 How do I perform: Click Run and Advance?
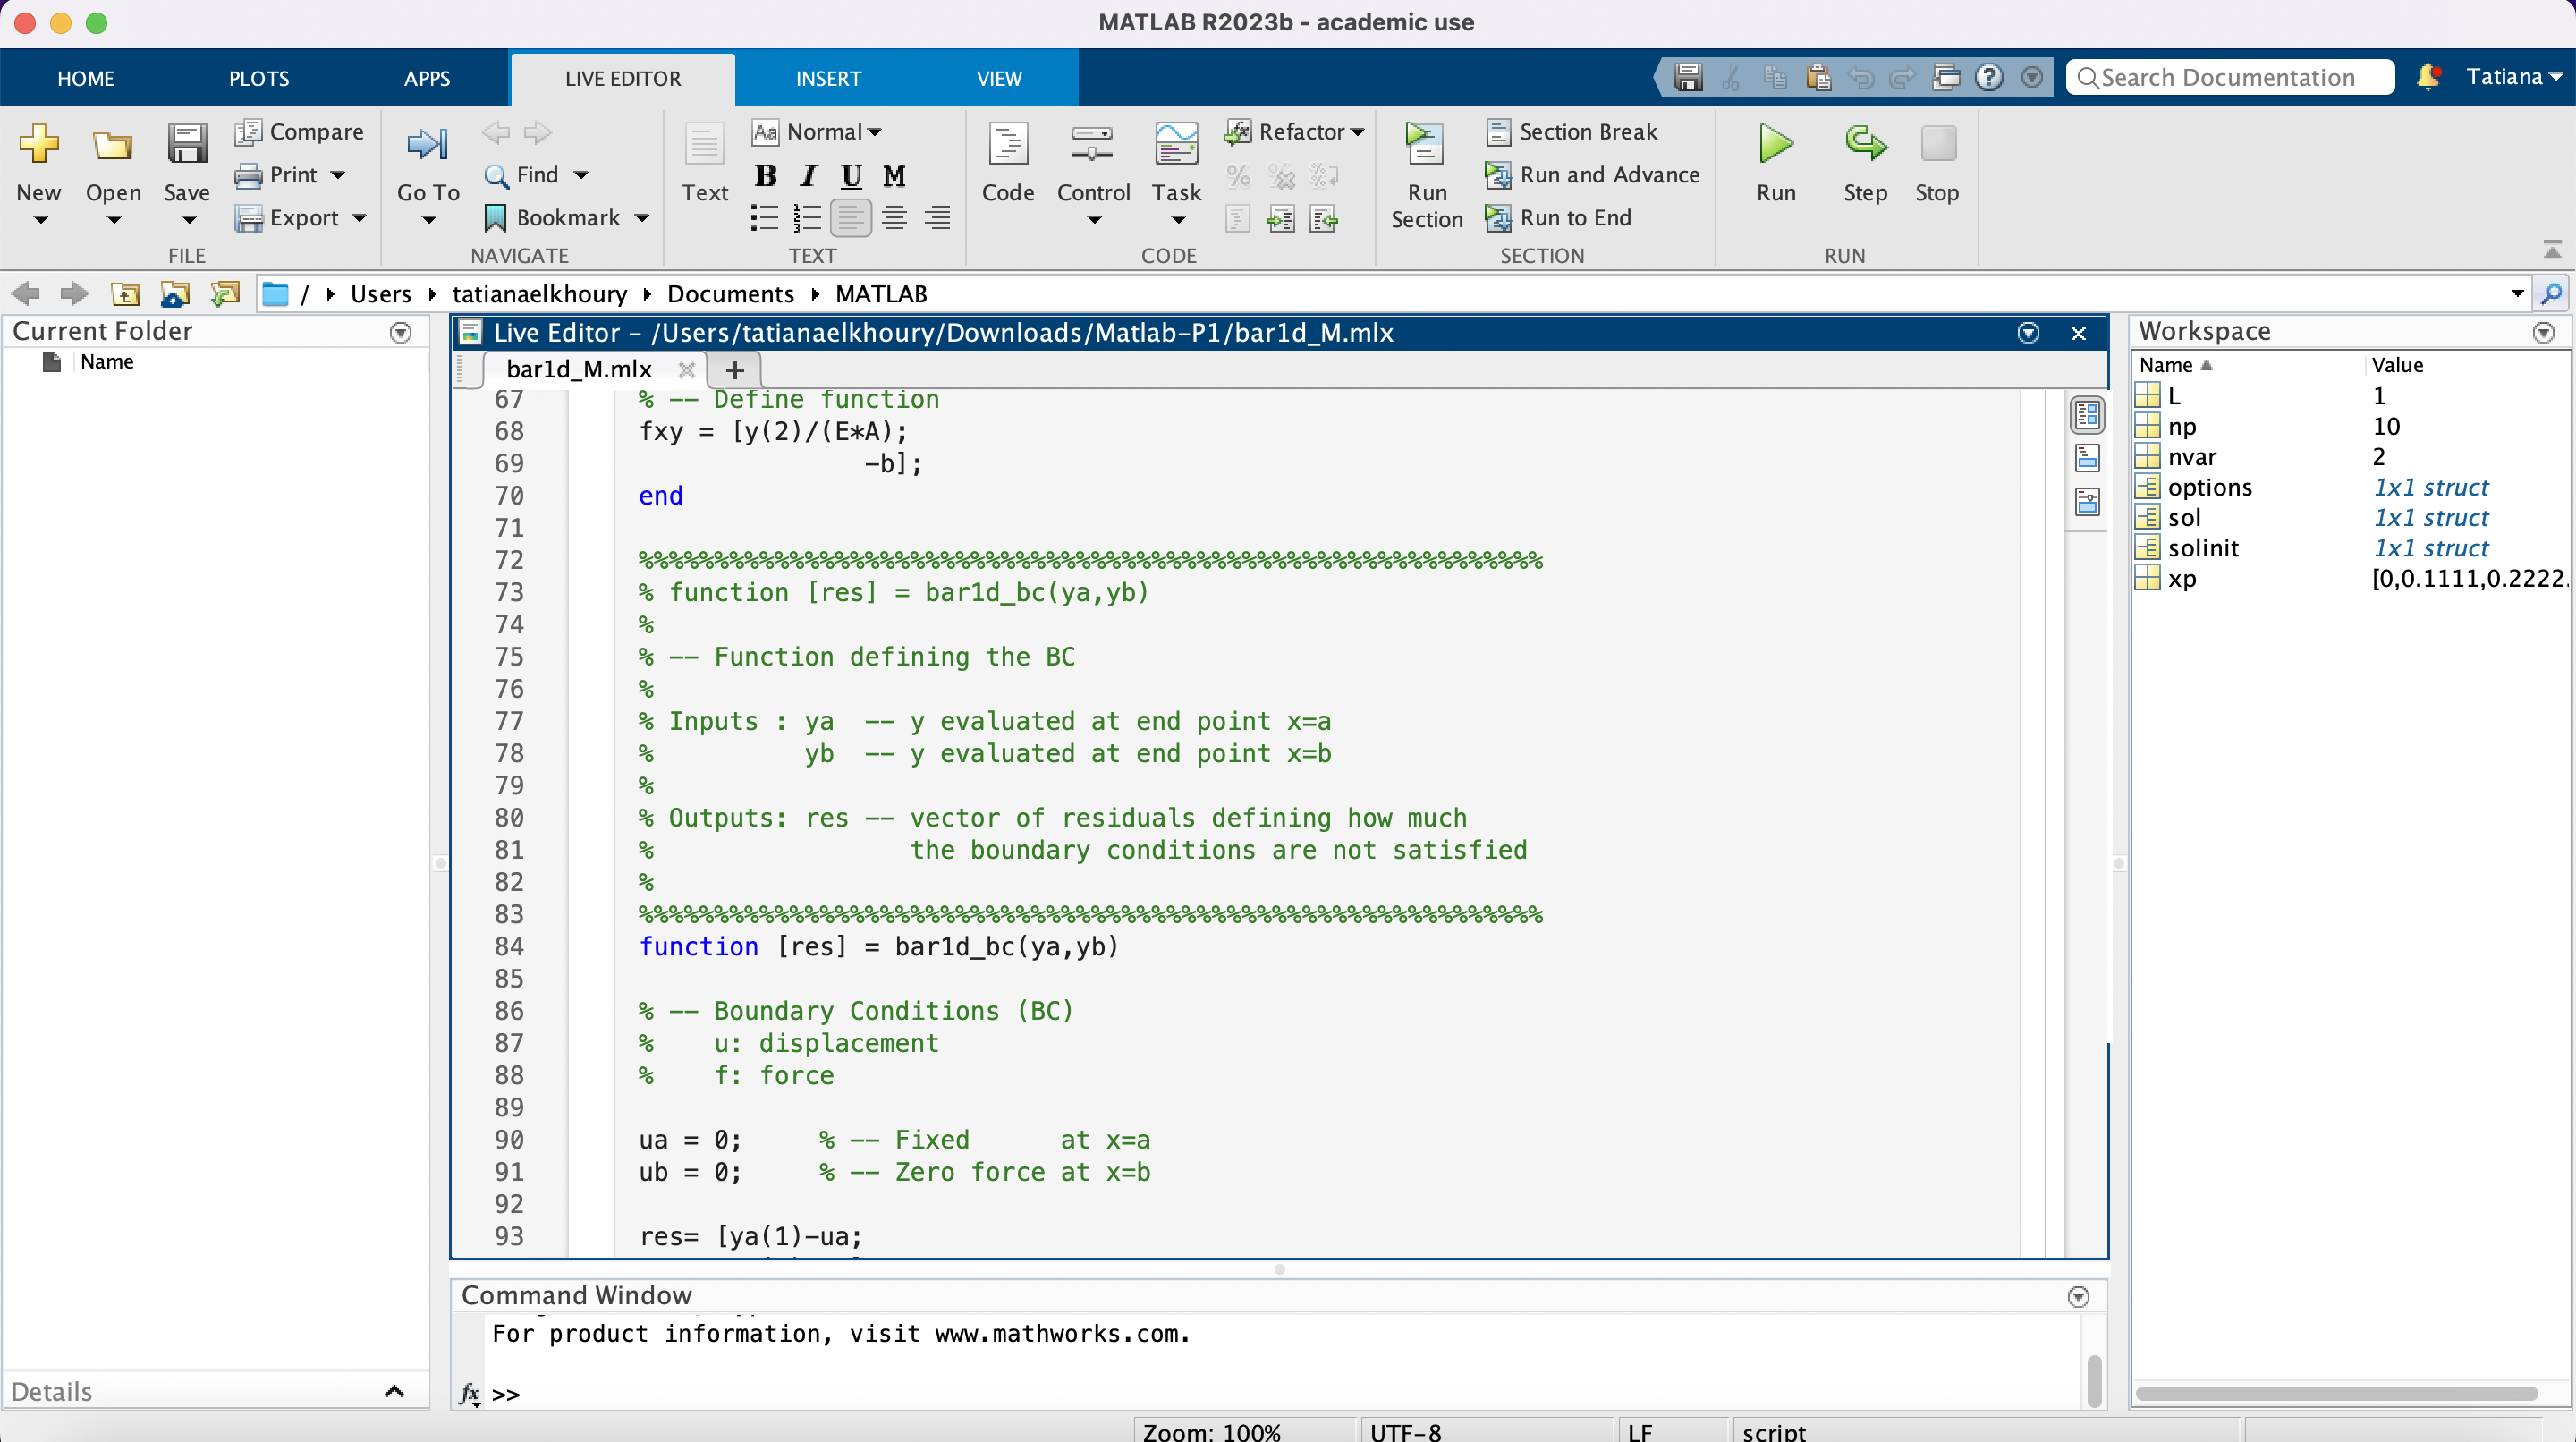pos(1594,175)
